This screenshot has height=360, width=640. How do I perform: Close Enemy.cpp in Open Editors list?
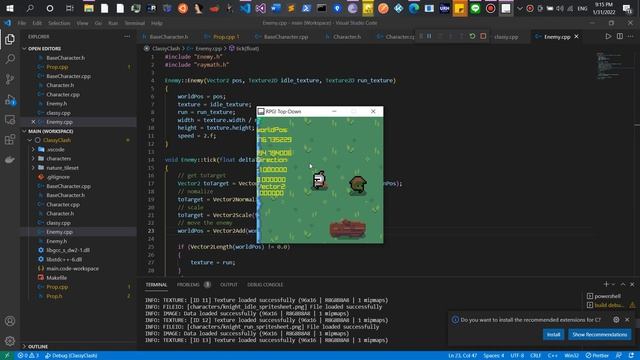point(33,122)
